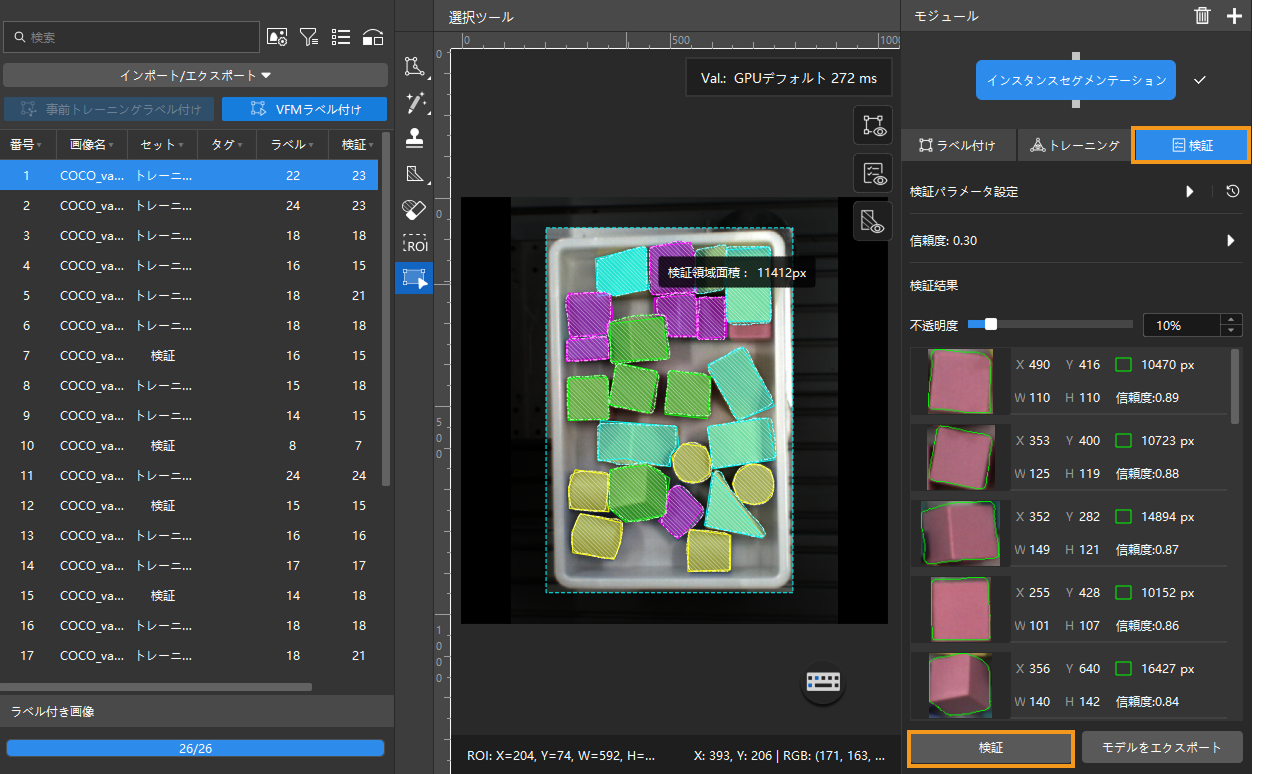Screen dimensions: 1268x774
Task: Switch to the トレーニング tab
Action: [1074, 145]
